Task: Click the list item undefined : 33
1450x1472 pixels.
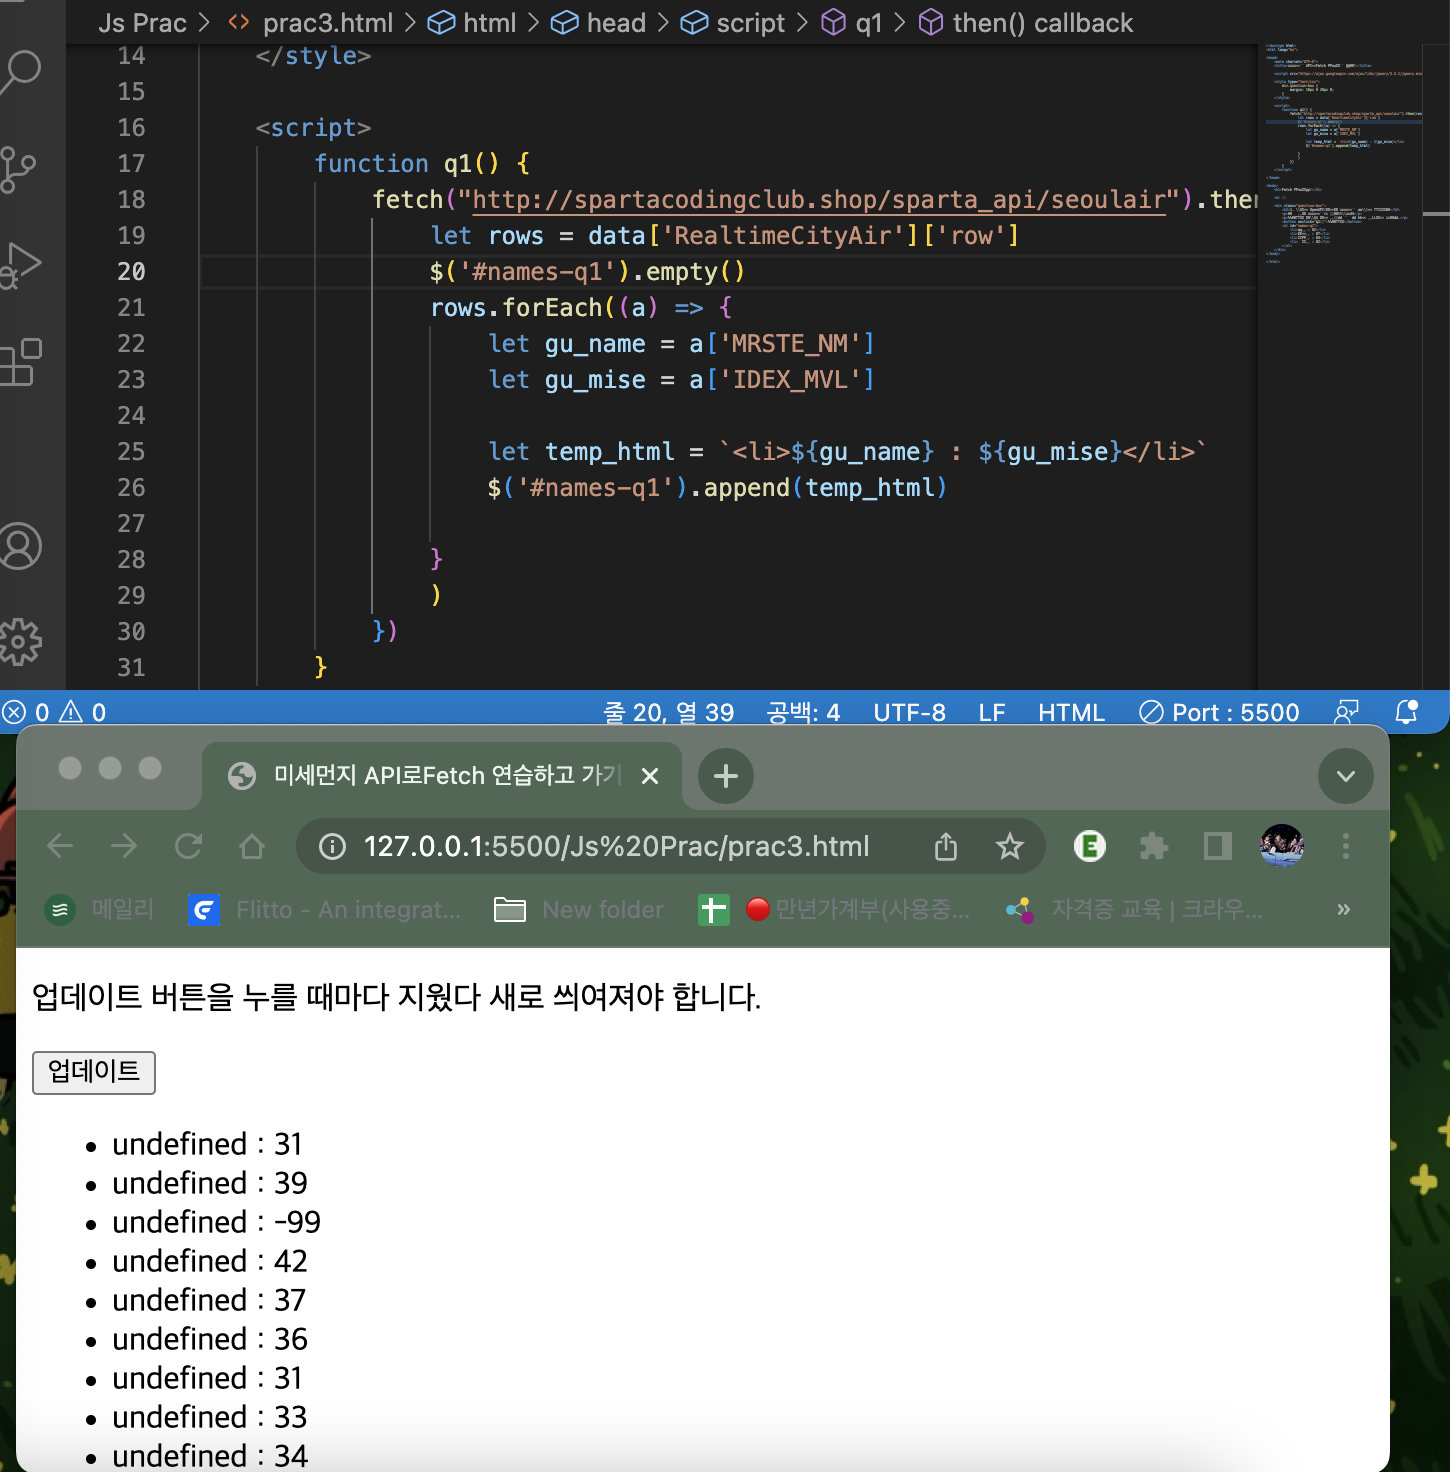Action: pyautogui.click(x=210, y=1417)
